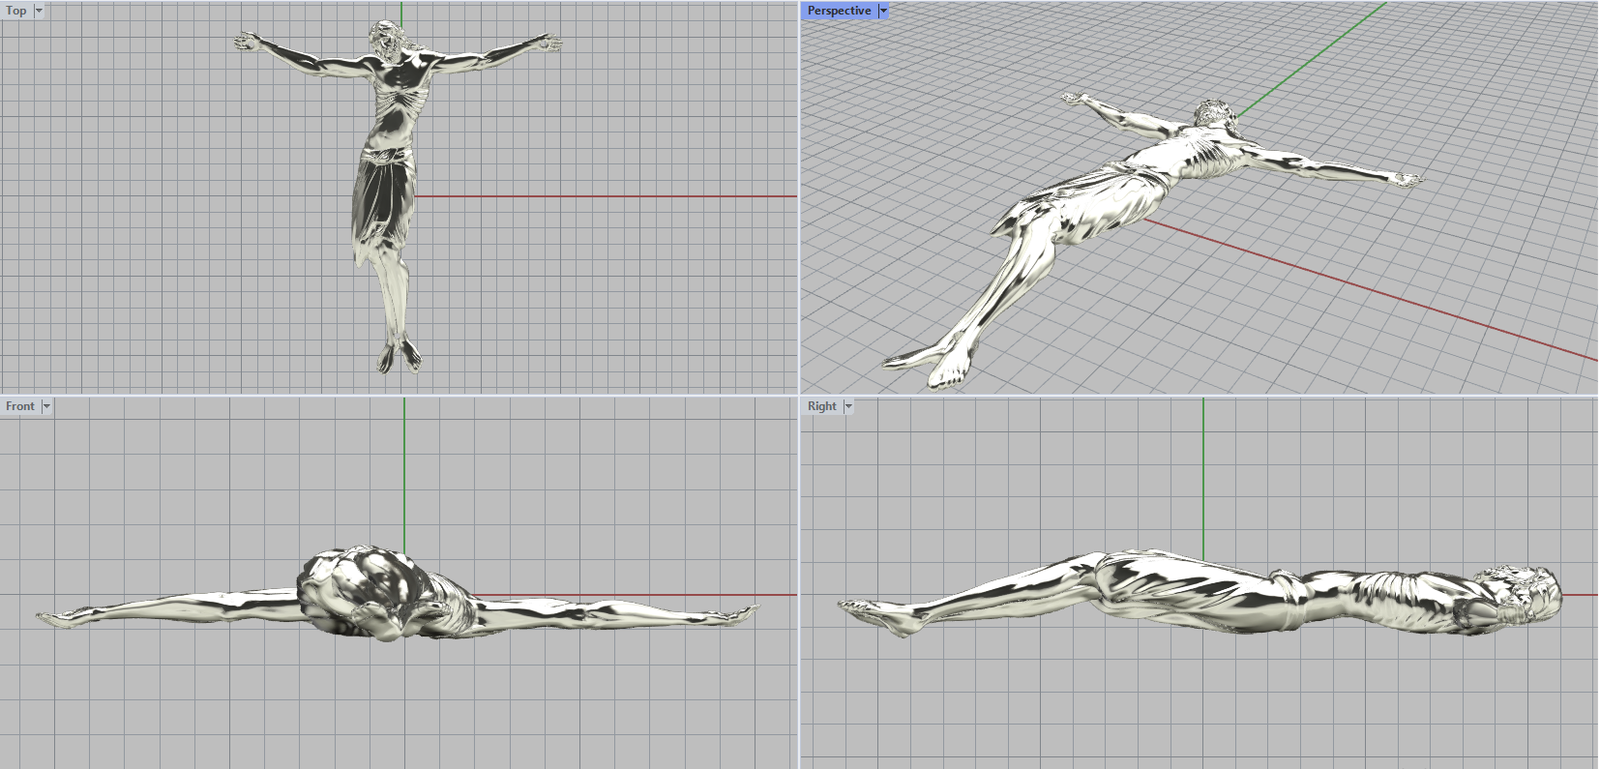Click the Top viewport title label
This screenshot has width=1600, height=769.
coord(16,10)
